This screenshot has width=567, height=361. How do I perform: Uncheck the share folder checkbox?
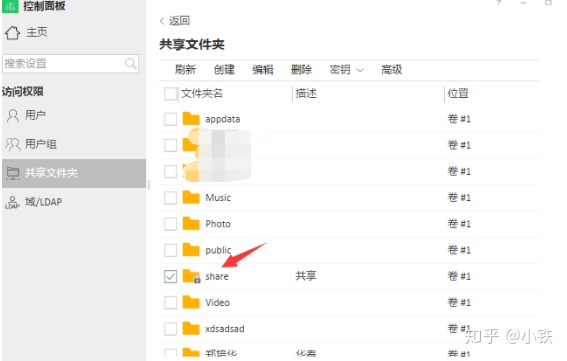point(171,276)
